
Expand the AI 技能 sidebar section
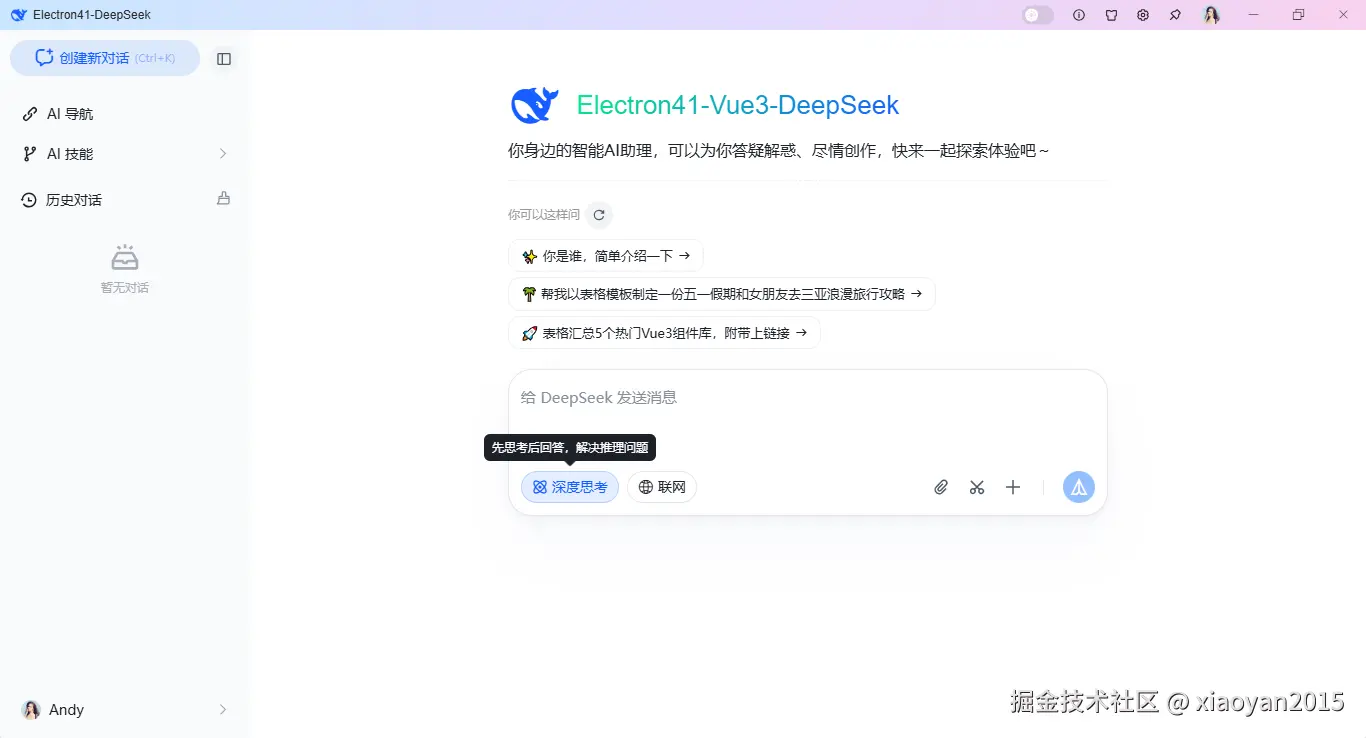pyautogui.click(x=124, y=153)
